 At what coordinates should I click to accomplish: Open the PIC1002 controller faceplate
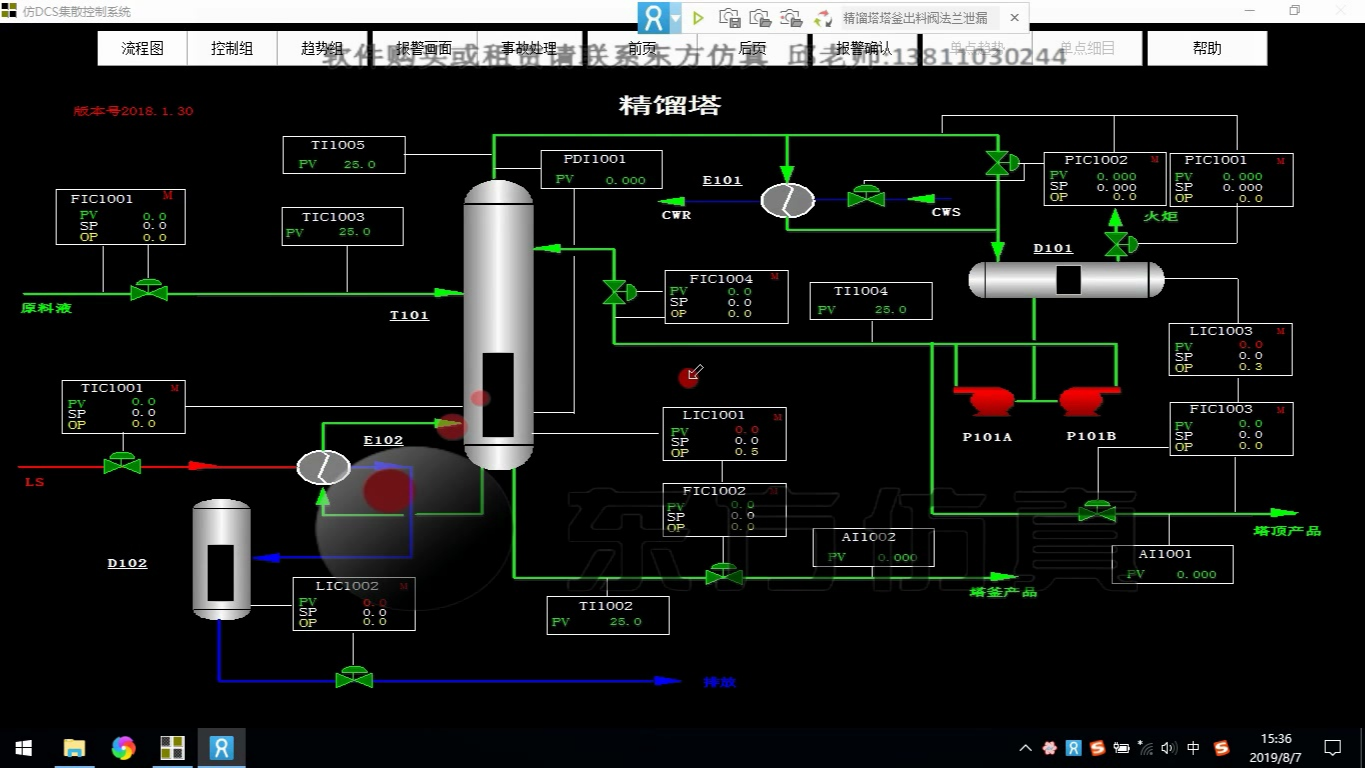click(1105, 179)
